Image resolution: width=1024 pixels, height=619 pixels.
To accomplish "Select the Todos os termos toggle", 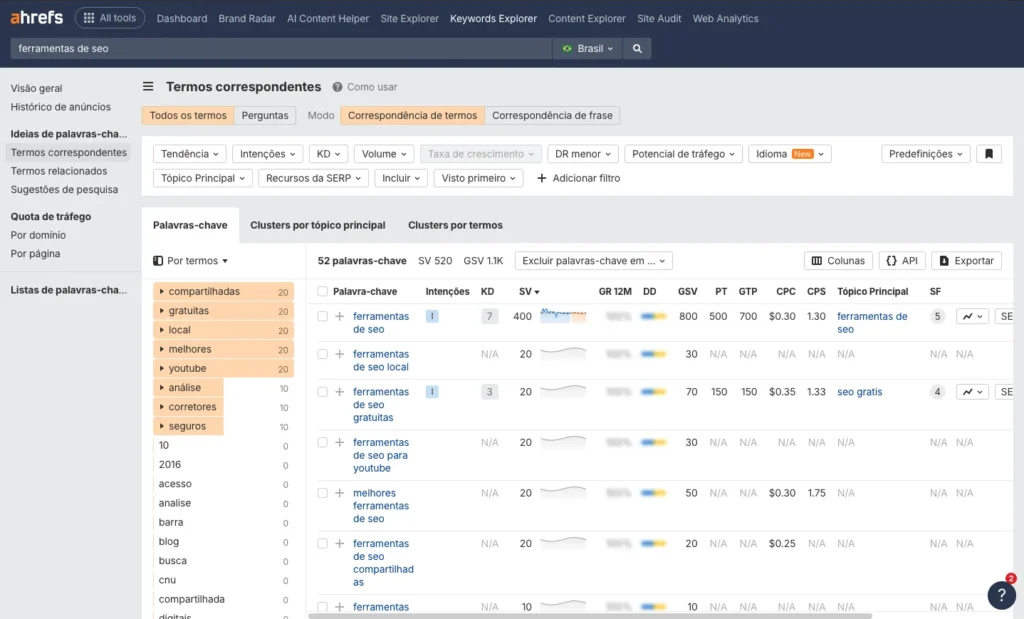I will click(188, 116).
